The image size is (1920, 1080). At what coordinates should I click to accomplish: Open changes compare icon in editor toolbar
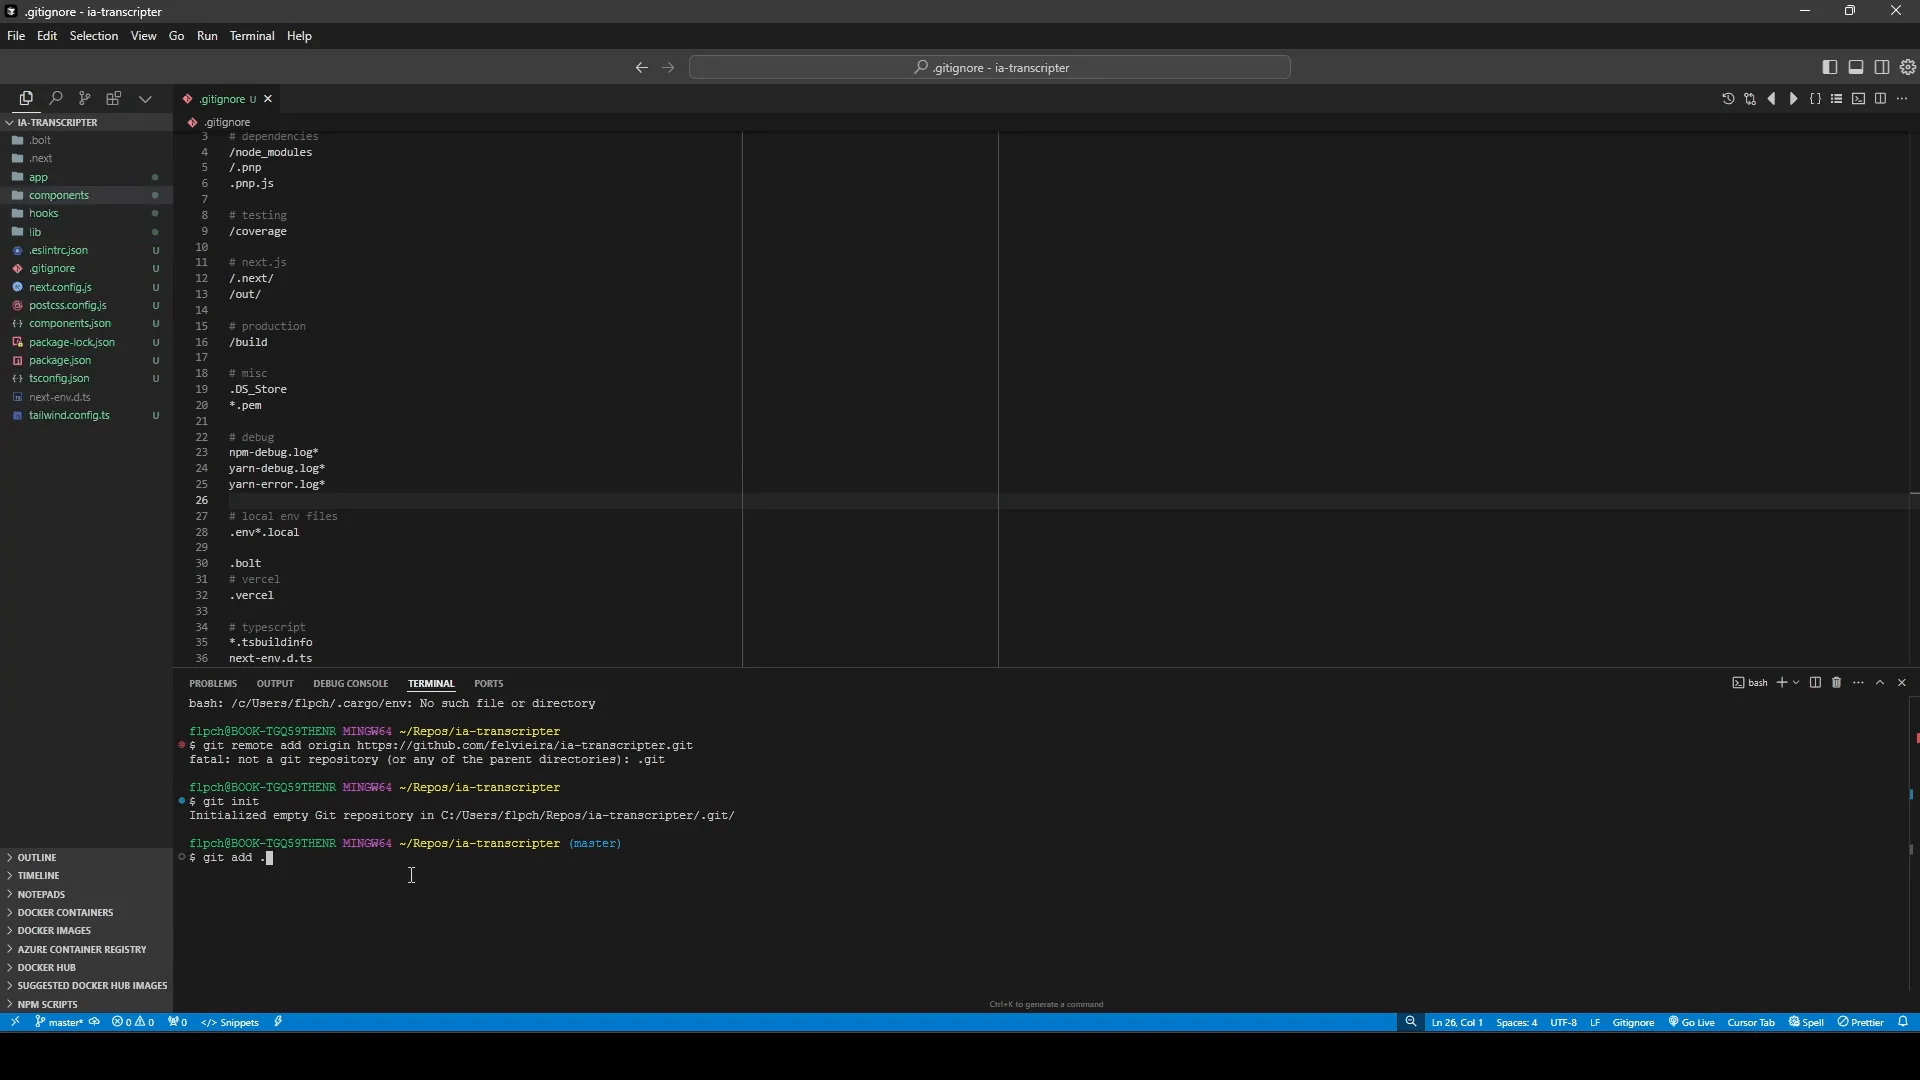1750,99
